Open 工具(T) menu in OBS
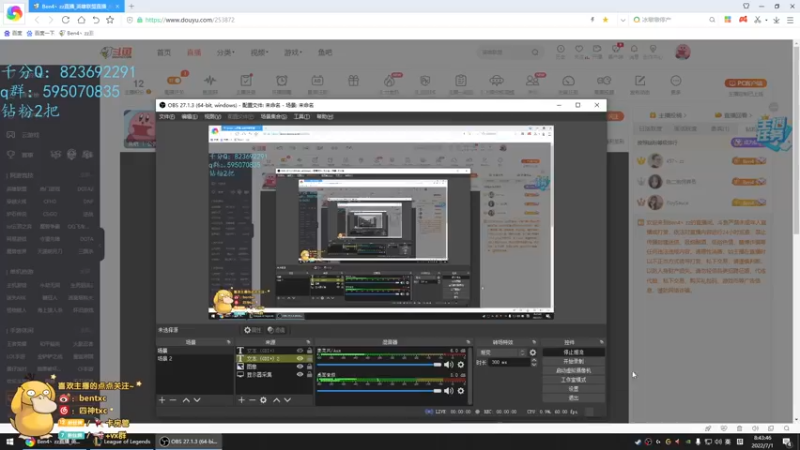 pyautogui.click(x=302, y=117)
